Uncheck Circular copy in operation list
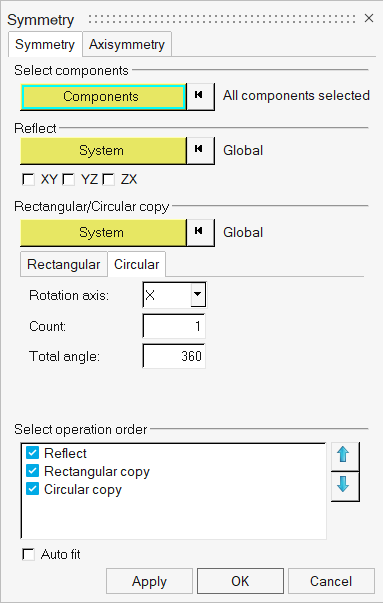The width and height of the screenshot is (383, 603). click(33, 489)
